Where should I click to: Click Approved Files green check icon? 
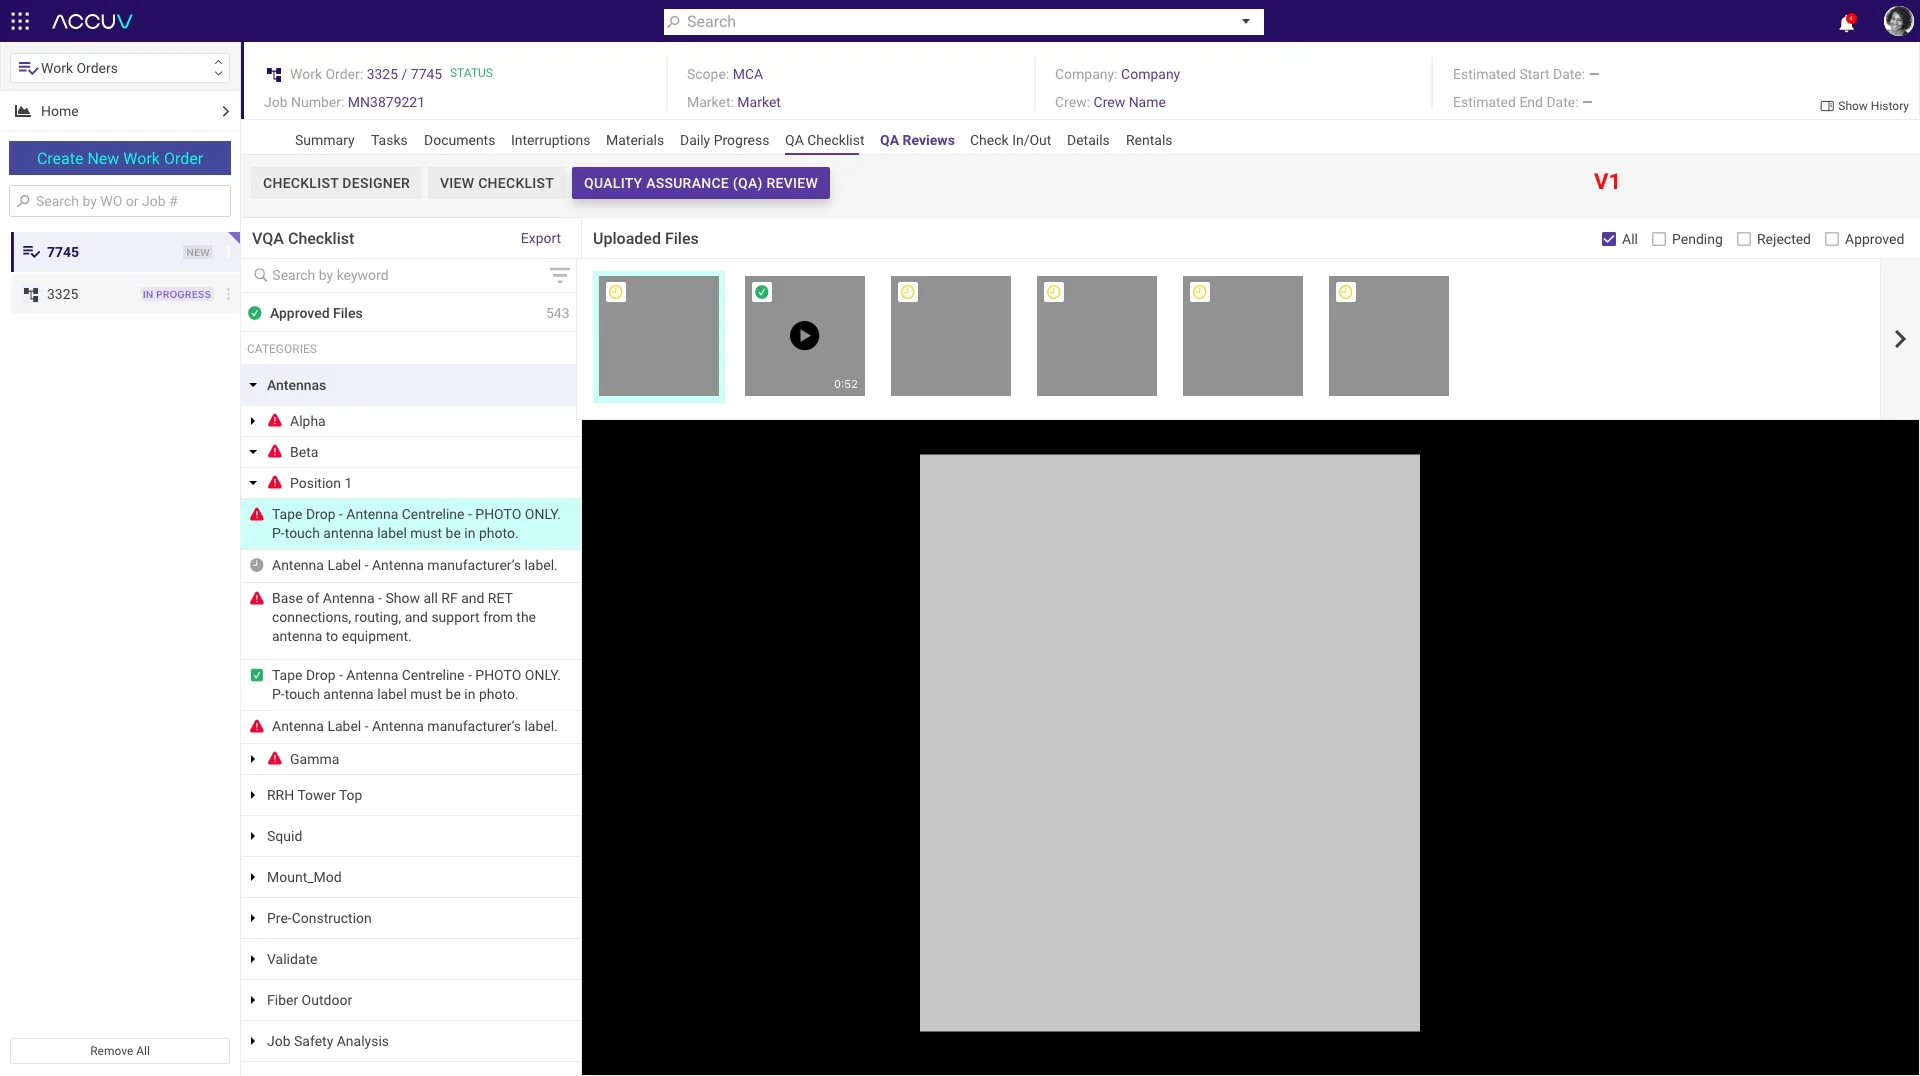tap(255, 313)
